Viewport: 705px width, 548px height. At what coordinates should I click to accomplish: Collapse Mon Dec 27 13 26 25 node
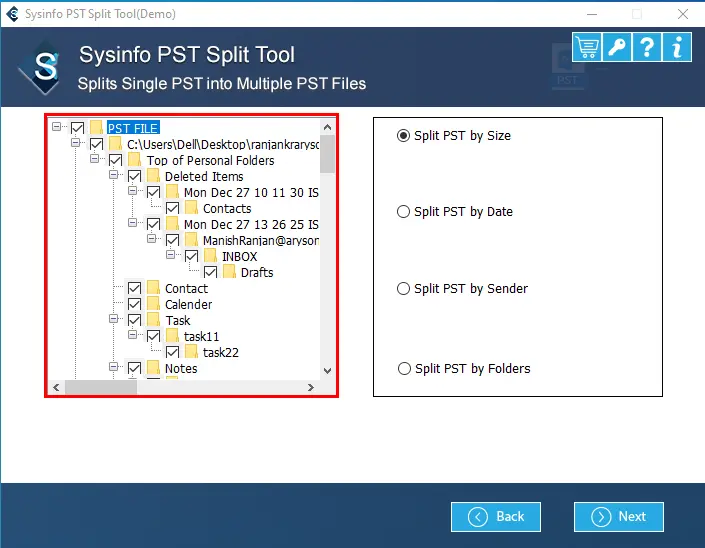pyautogui.click(x=133, y=223)
